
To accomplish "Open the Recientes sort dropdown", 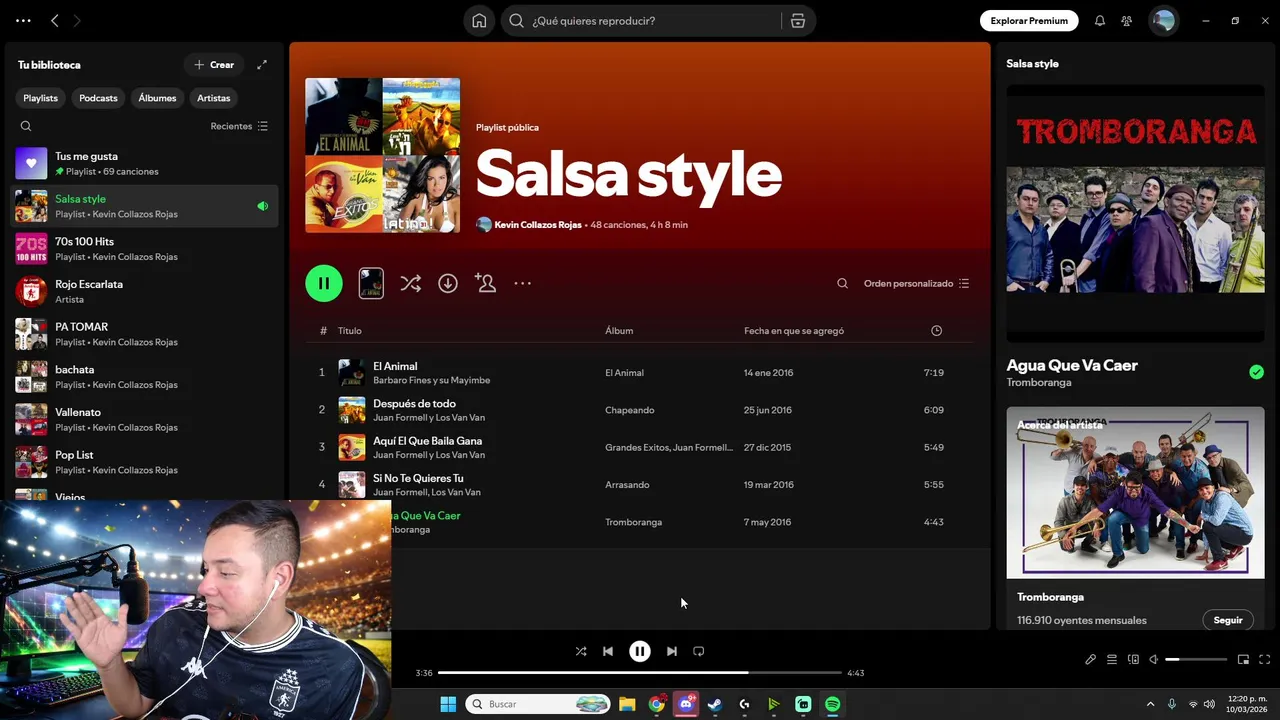I will (x=239, y=126).
